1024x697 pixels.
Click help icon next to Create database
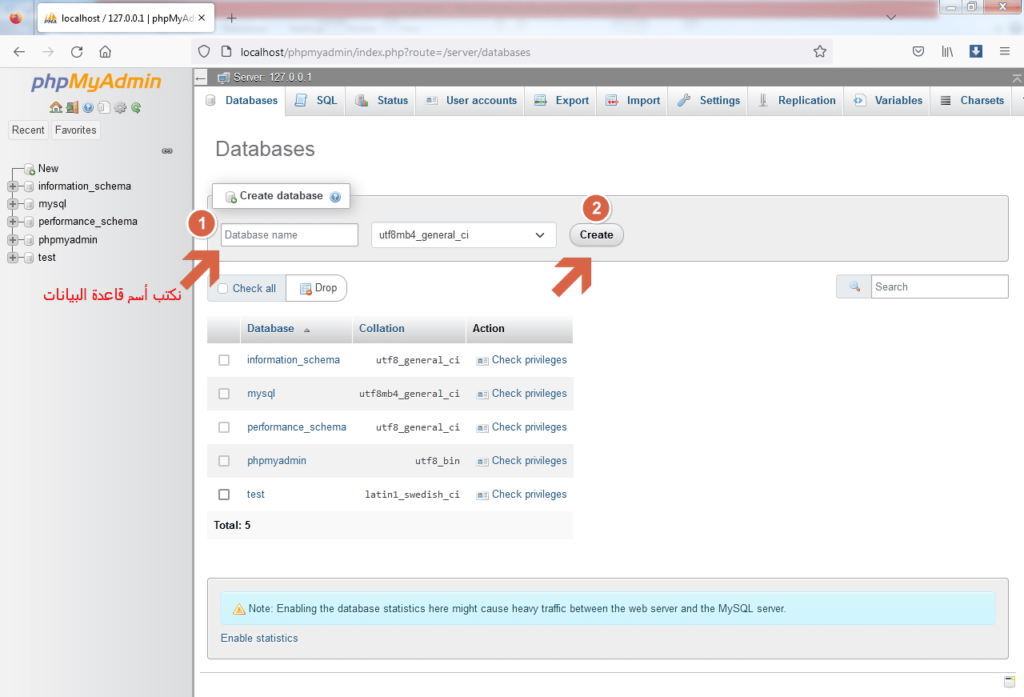tap(335, 197)
